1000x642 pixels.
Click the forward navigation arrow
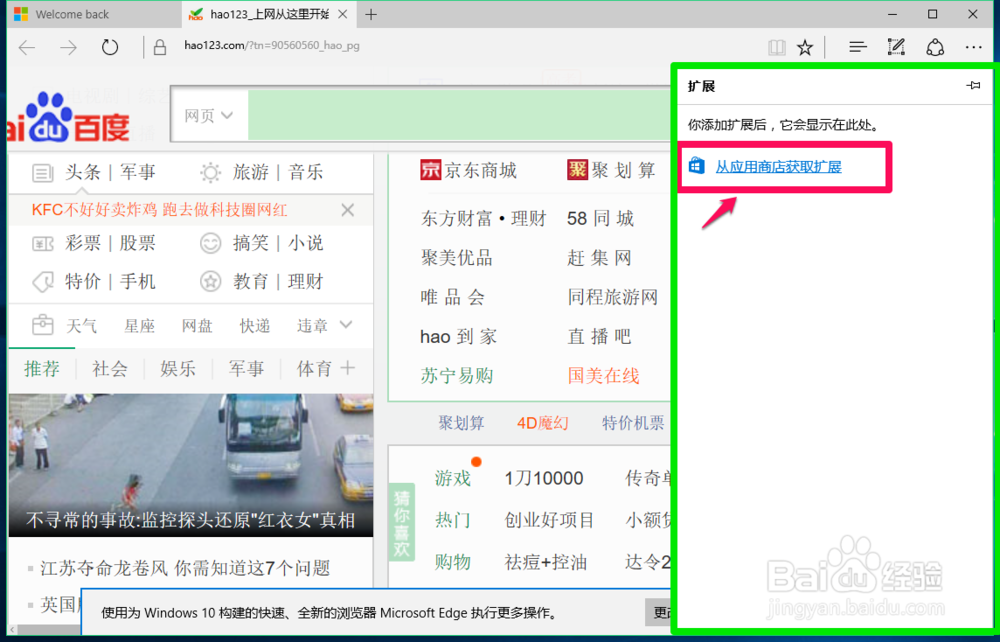click(68, 47)
